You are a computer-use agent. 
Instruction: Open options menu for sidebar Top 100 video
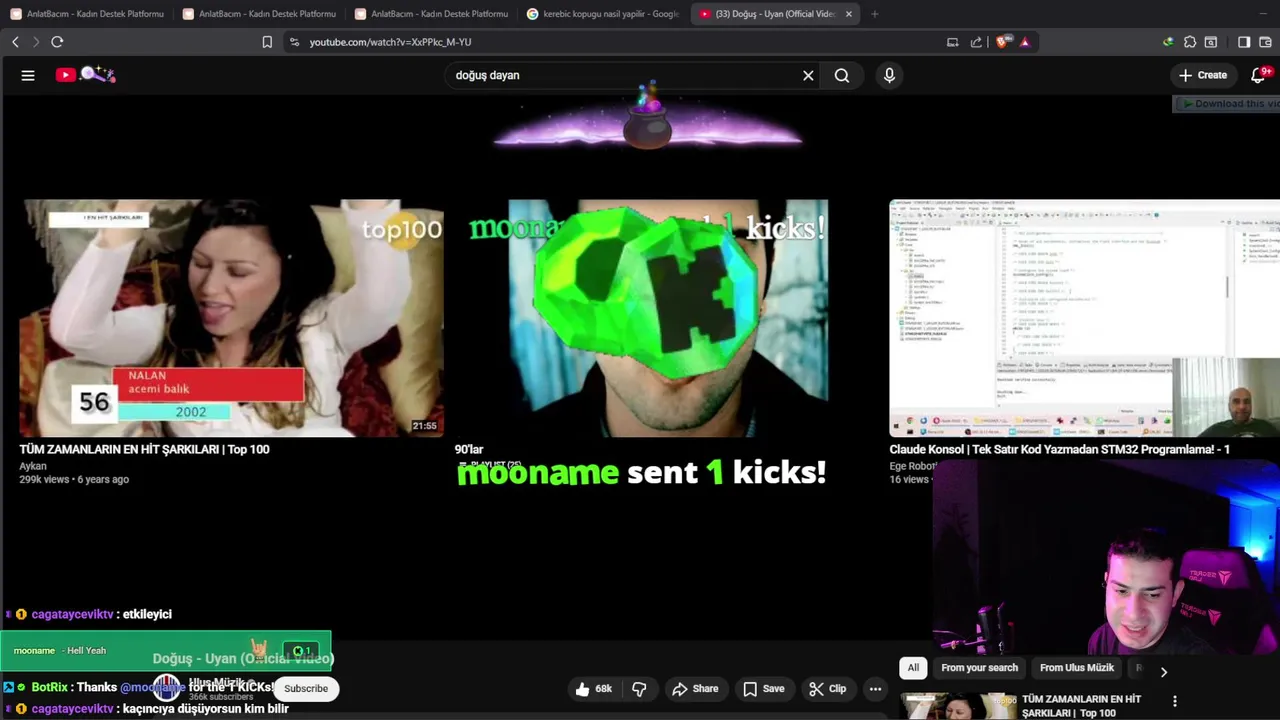pos(1175,701)
